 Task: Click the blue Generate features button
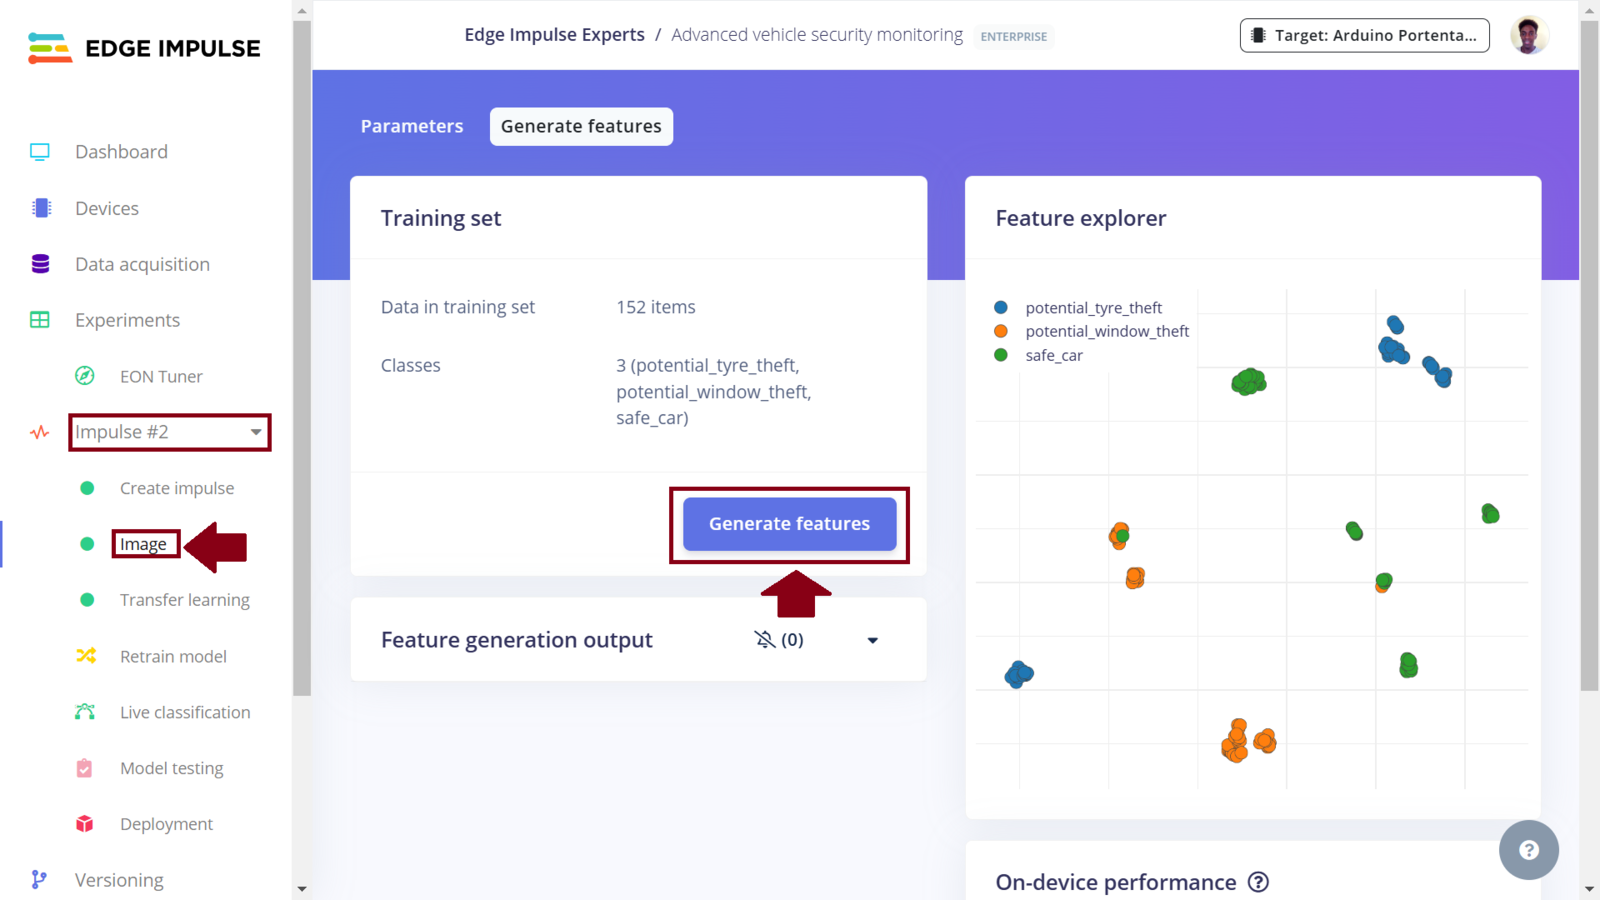pyautogui.click(x=789, y=524)
